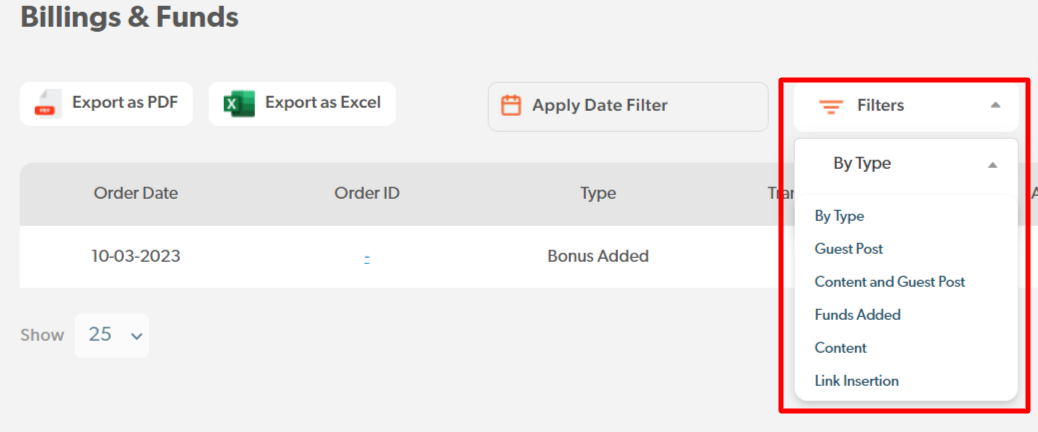Select the Funds Added filter option
Viewport: 1038px width, 432px height.
[x=858, y=315]
